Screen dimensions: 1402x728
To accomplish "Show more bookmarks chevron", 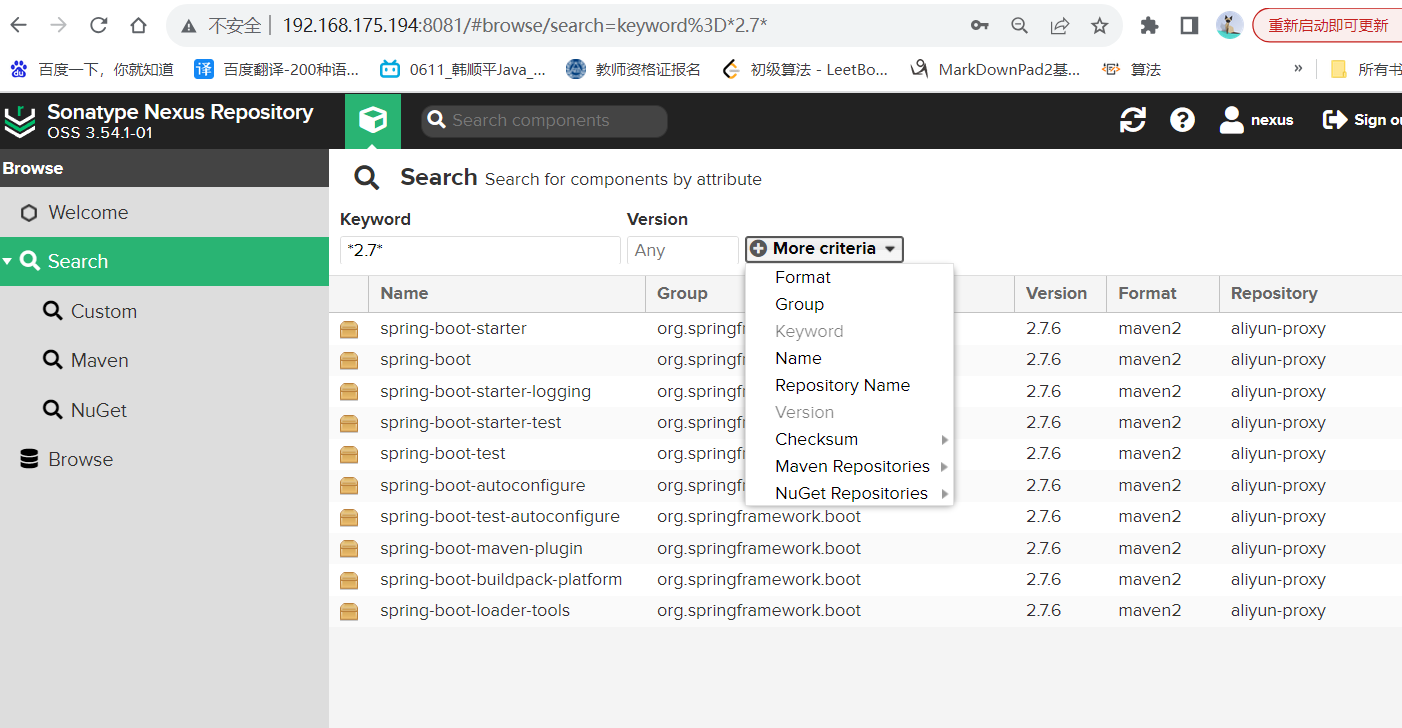I will point(1298,69).
